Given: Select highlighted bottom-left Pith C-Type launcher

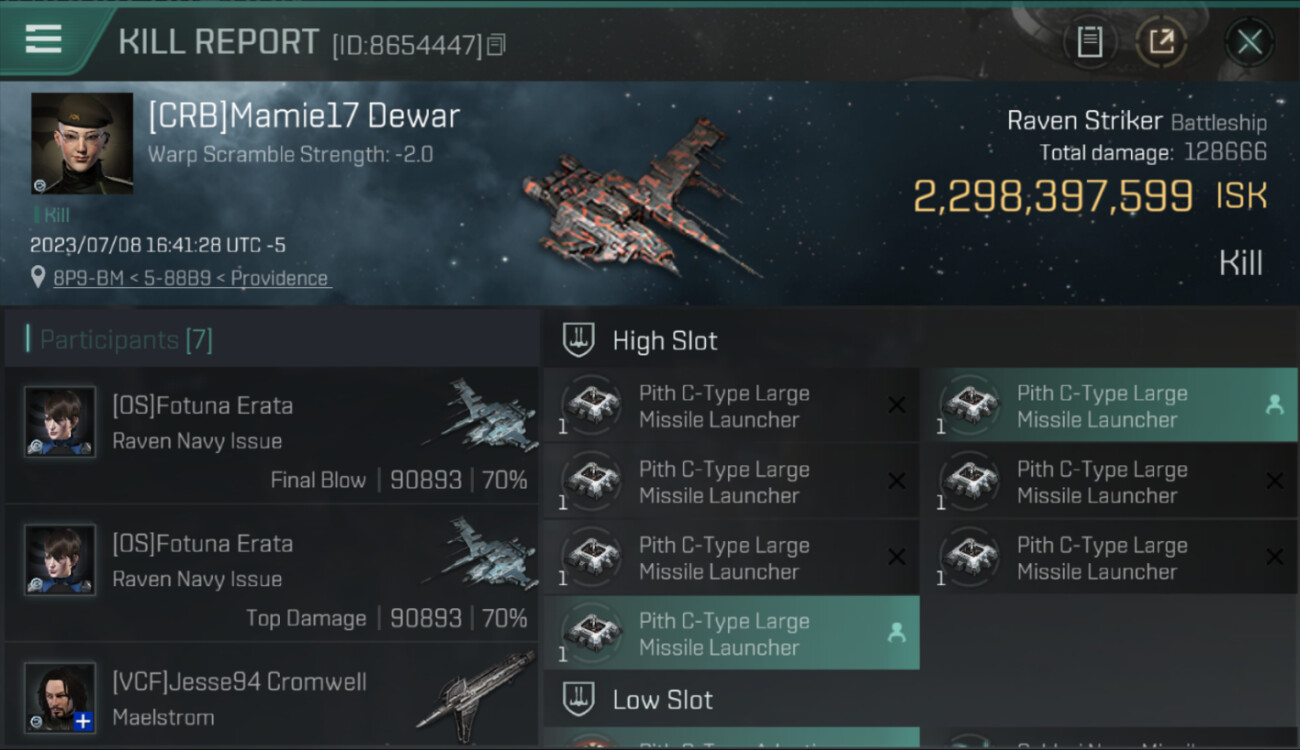Looking at the screenshot, I should (x=731, y=633).
